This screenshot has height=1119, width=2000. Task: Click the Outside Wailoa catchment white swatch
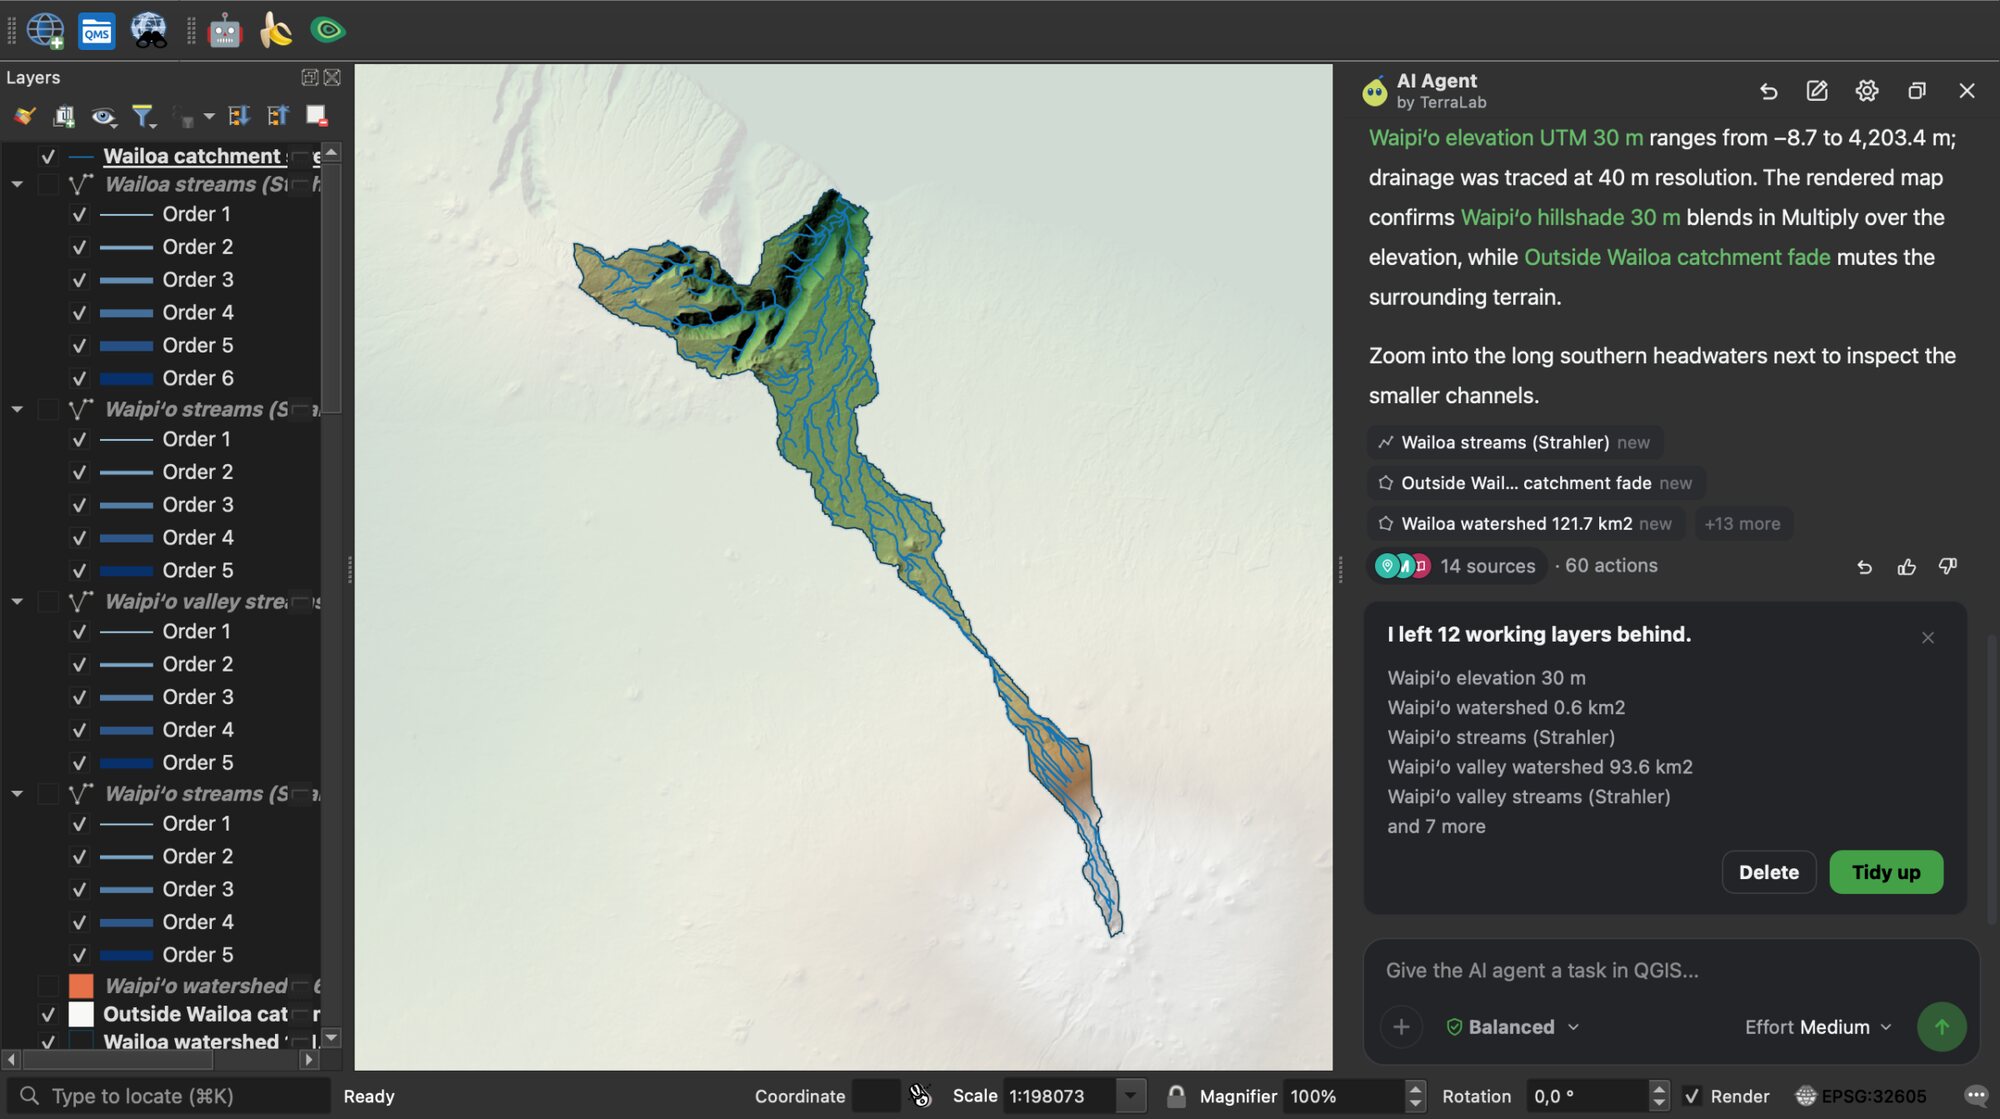point(81,1014)
